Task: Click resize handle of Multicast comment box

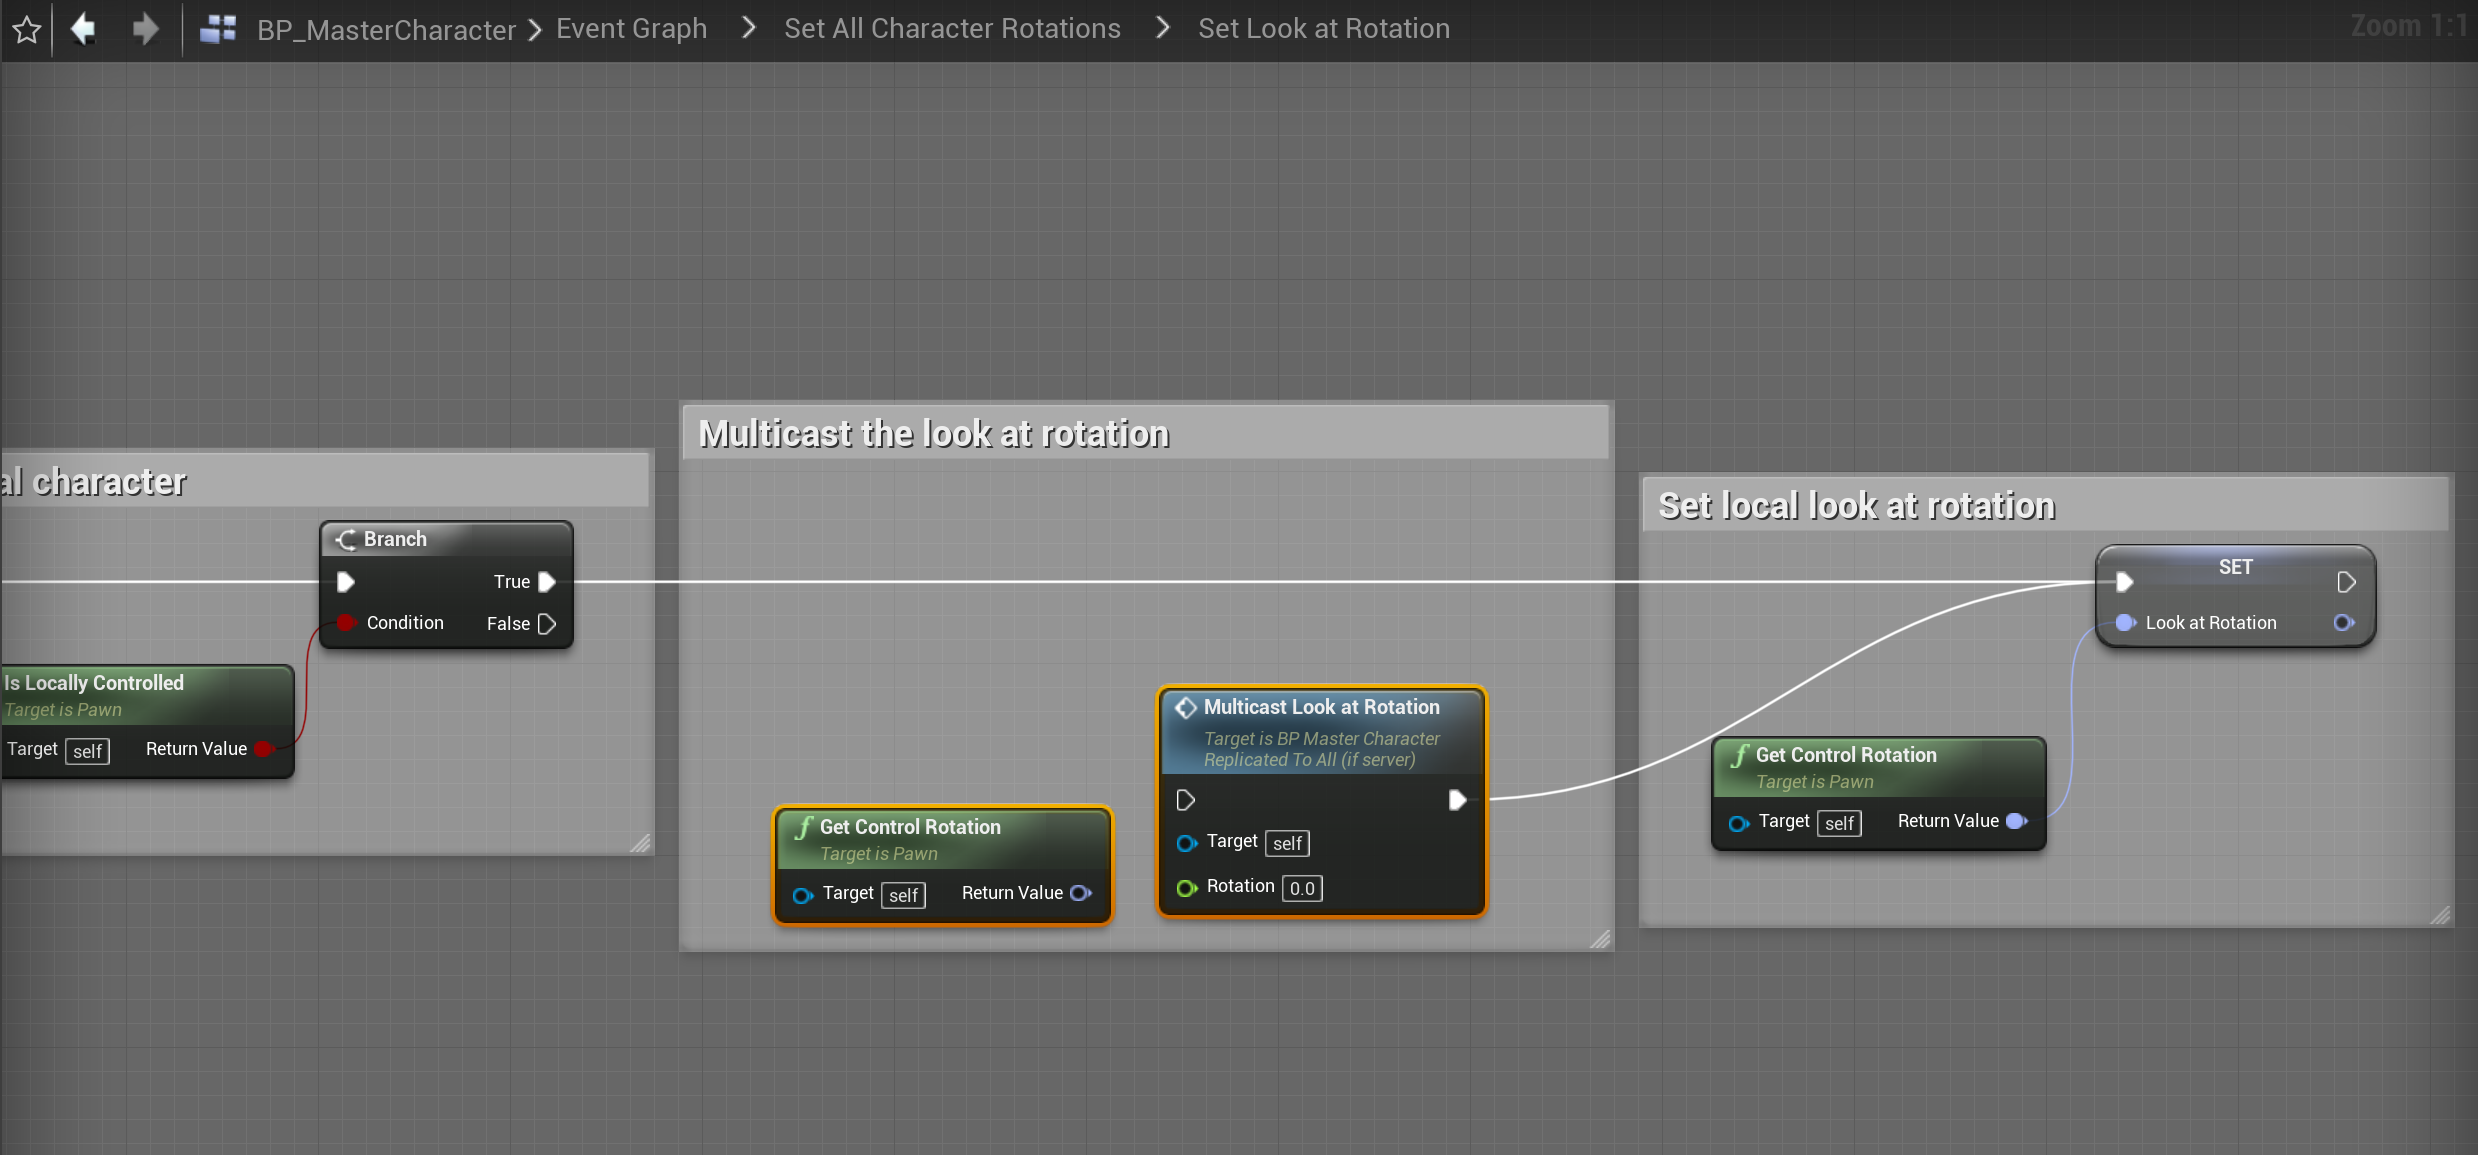Action: pyautogui.click(x=1600, y=939)
